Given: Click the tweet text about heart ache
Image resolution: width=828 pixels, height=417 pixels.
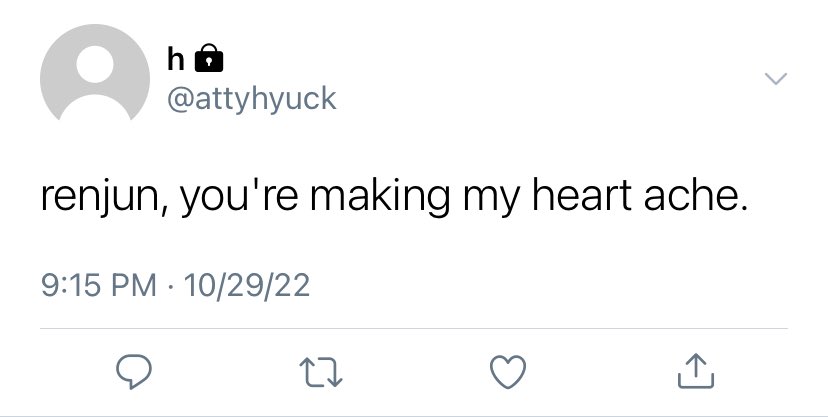Looking at the screenshot, I should pyautogui.click(x=394, y=196).
